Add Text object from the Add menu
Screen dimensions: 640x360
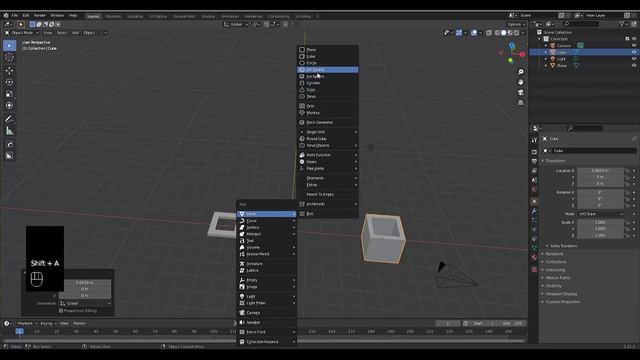point(267,241)
